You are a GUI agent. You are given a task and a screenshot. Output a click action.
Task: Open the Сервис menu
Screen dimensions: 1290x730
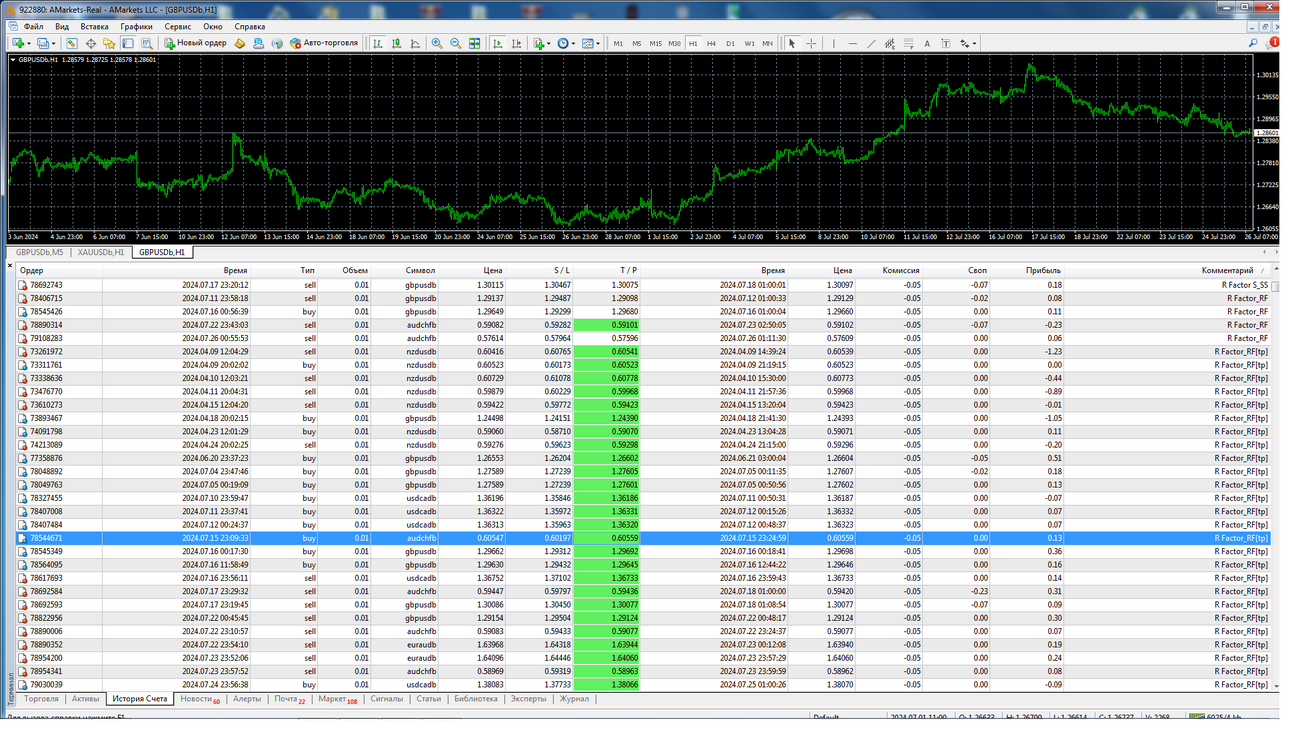(x=178, y=27)
